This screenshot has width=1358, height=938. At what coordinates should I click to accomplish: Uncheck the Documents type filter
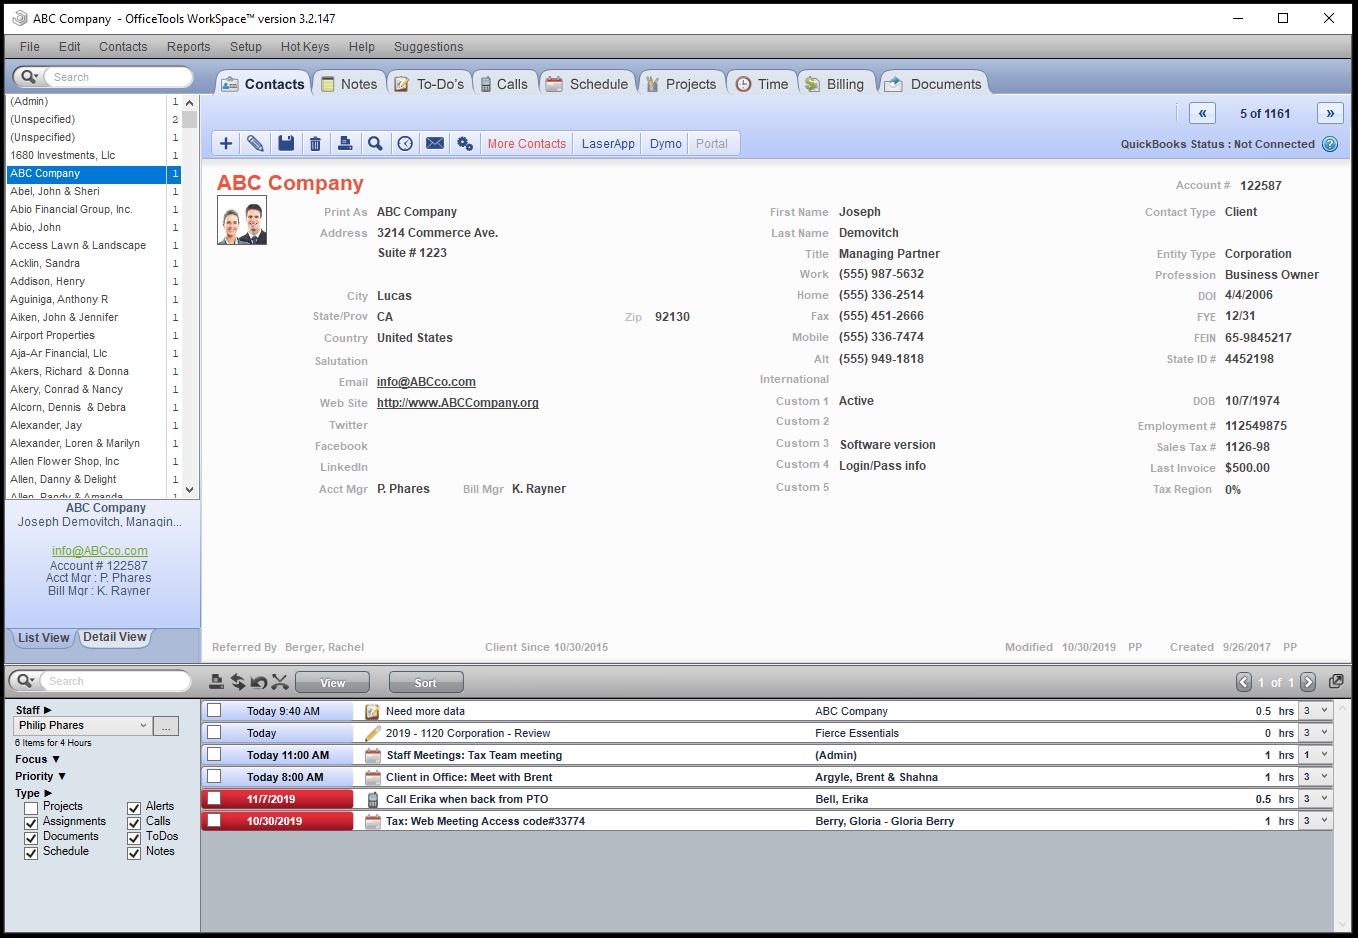pyautogui.click(x=31, y=838)
